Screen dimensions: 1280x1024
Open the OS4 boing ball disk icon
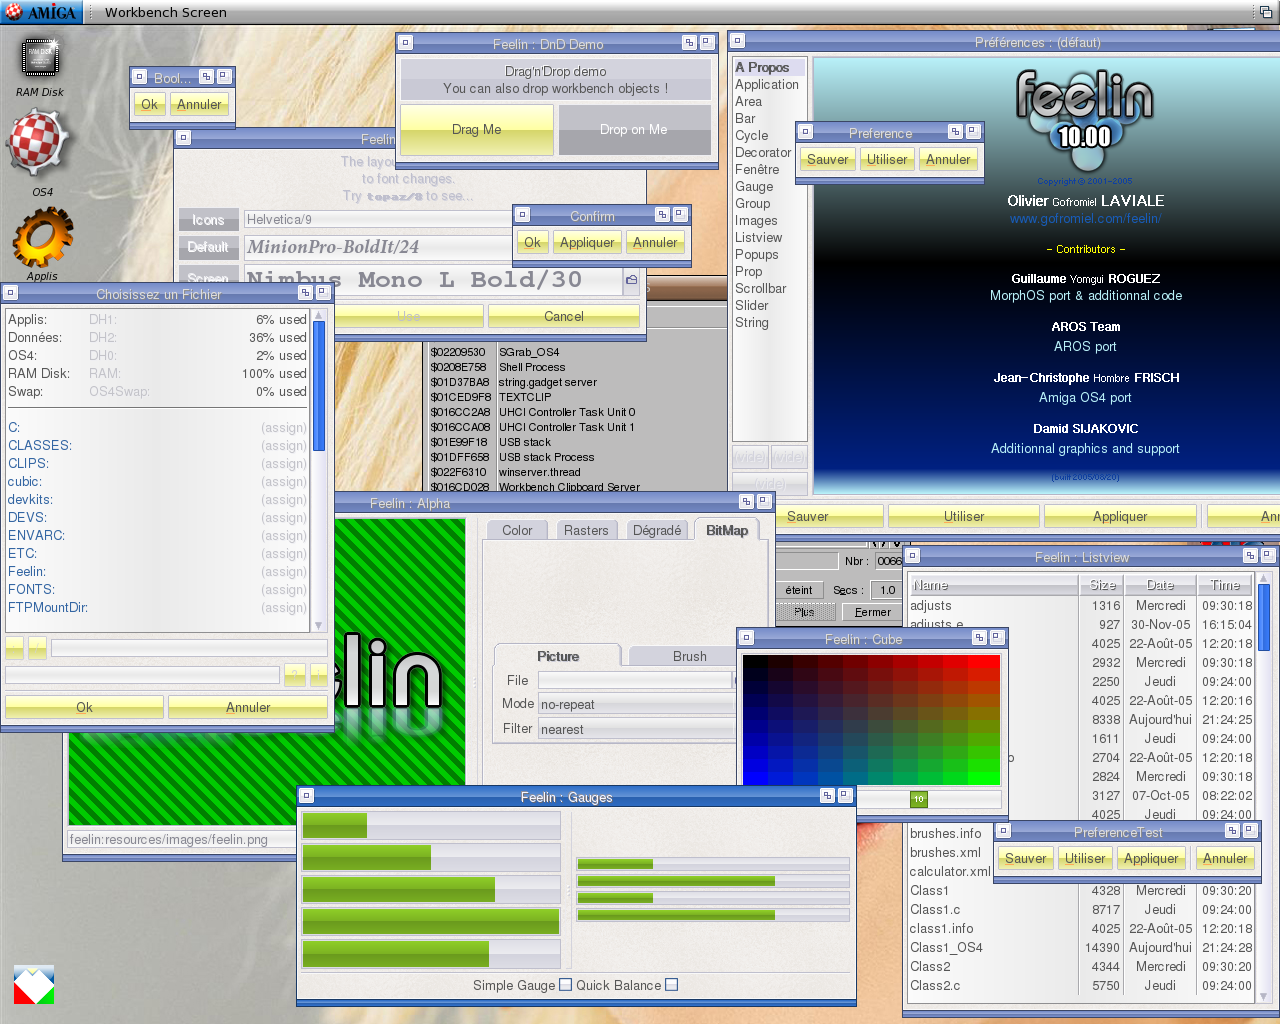[x=37, y=143]
